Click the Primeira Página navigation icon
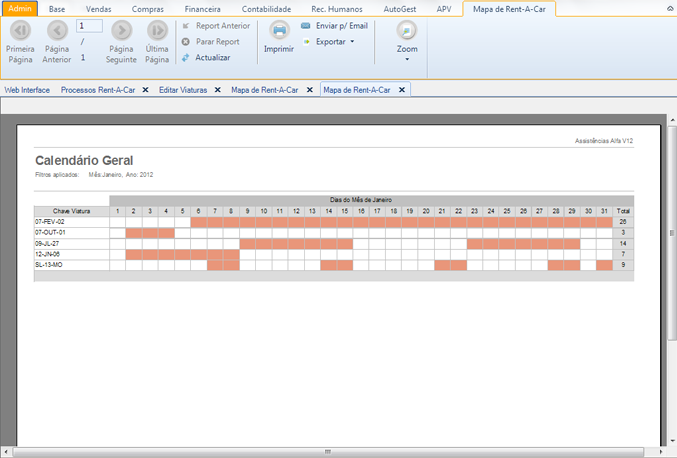677x458 pixels. point(20,30)
